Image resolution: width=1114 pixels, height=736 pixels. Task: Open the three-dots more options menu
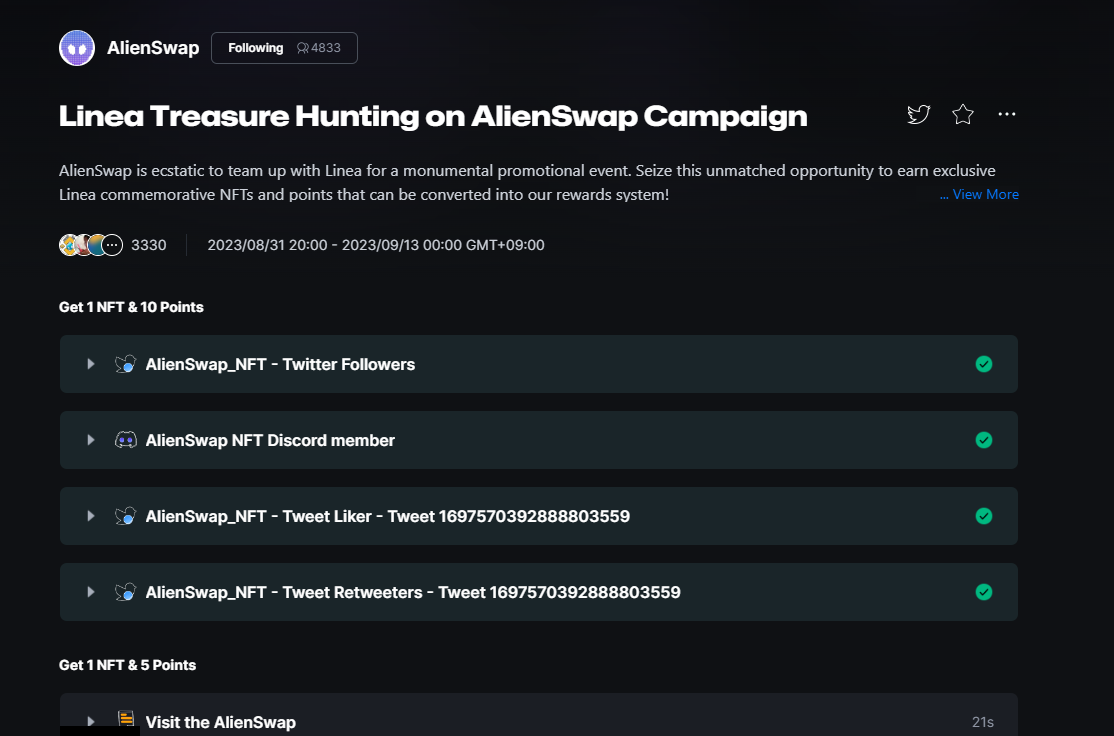pyautogui.click(x=1007, y=114)
